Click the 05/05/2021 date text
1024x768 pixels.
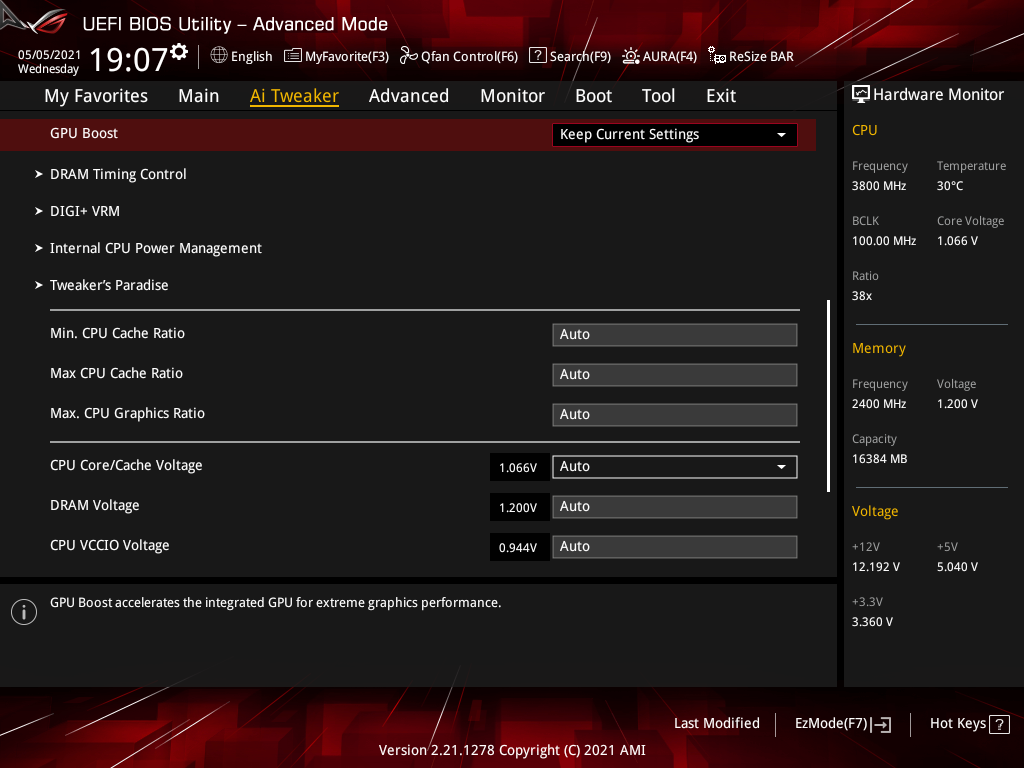coord(49,55)
